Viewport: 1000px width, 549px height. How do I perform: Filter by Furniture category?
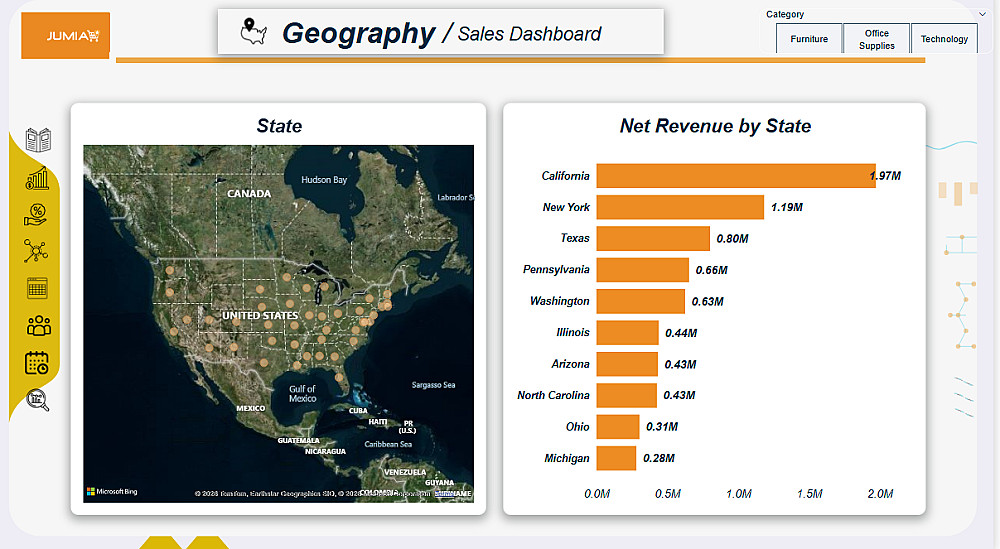tap(809, 38)
